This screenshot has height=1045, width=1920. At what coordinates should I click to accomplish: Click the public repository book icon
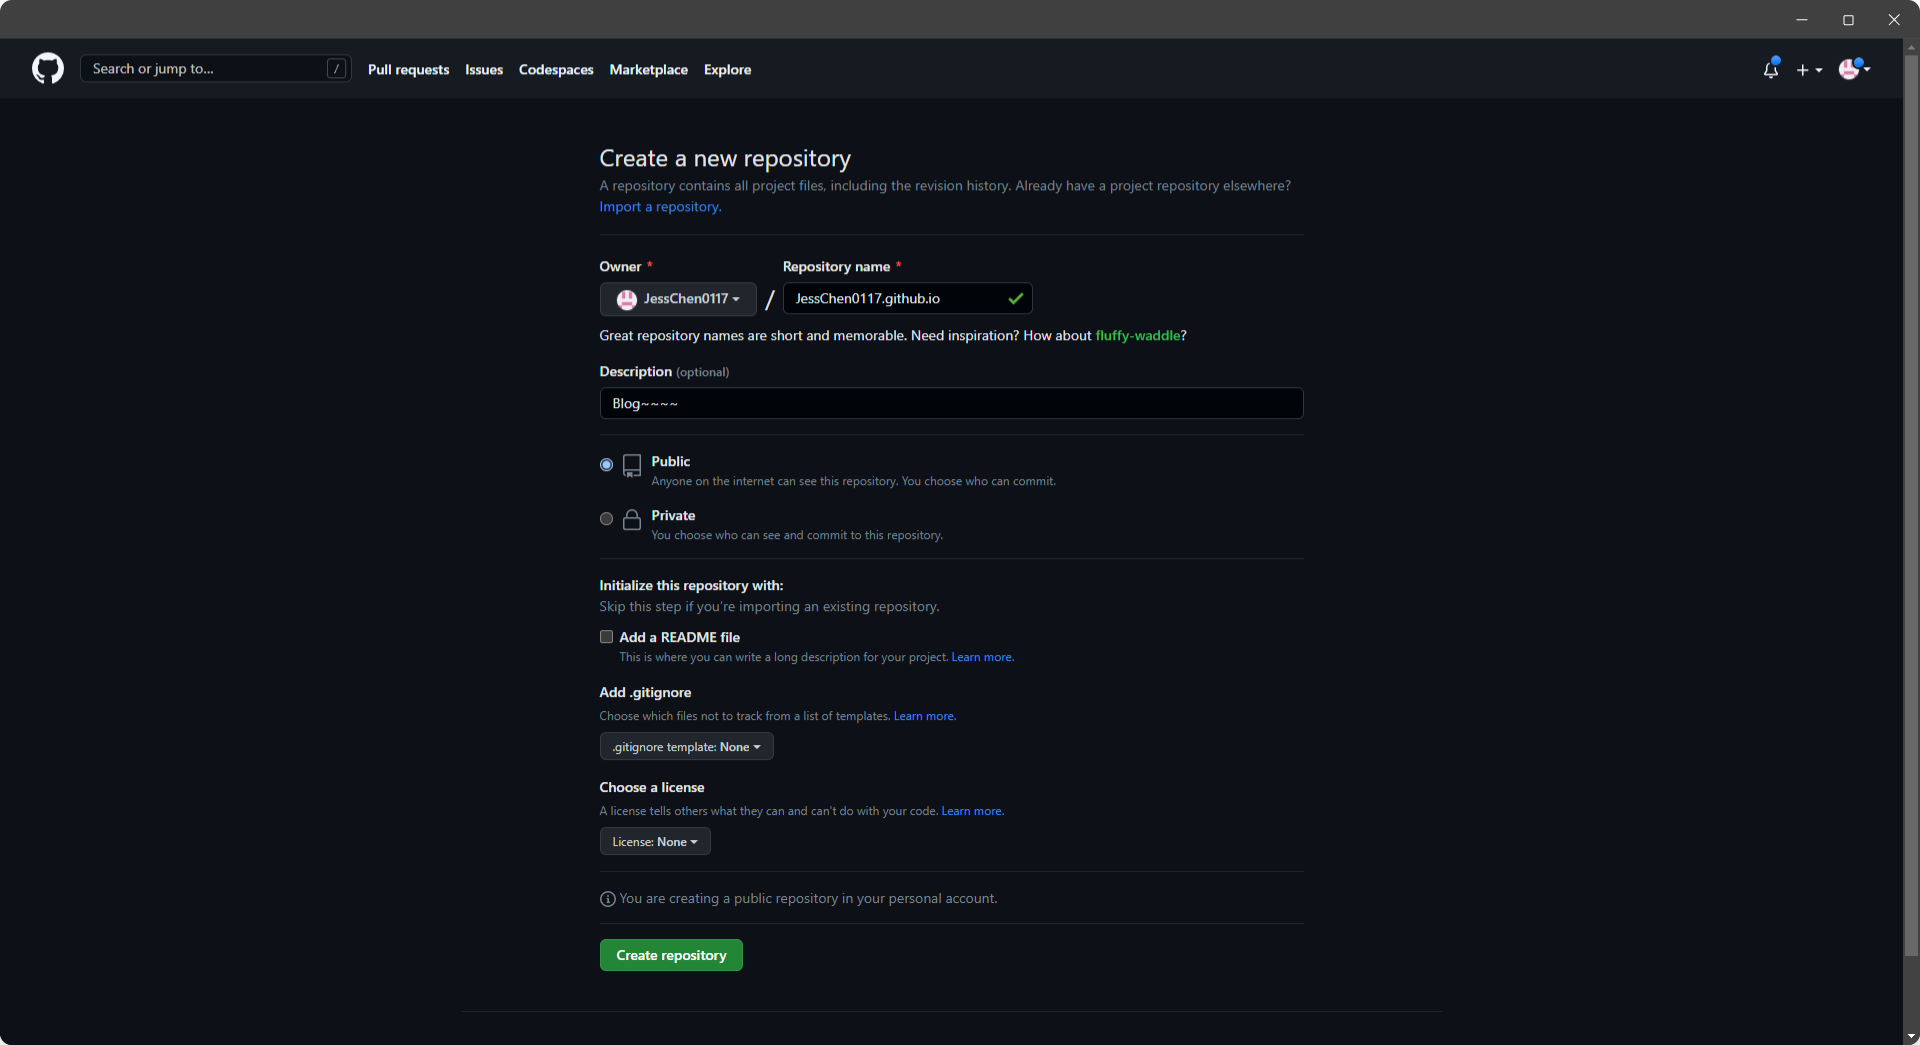click(x=632, y=466)
